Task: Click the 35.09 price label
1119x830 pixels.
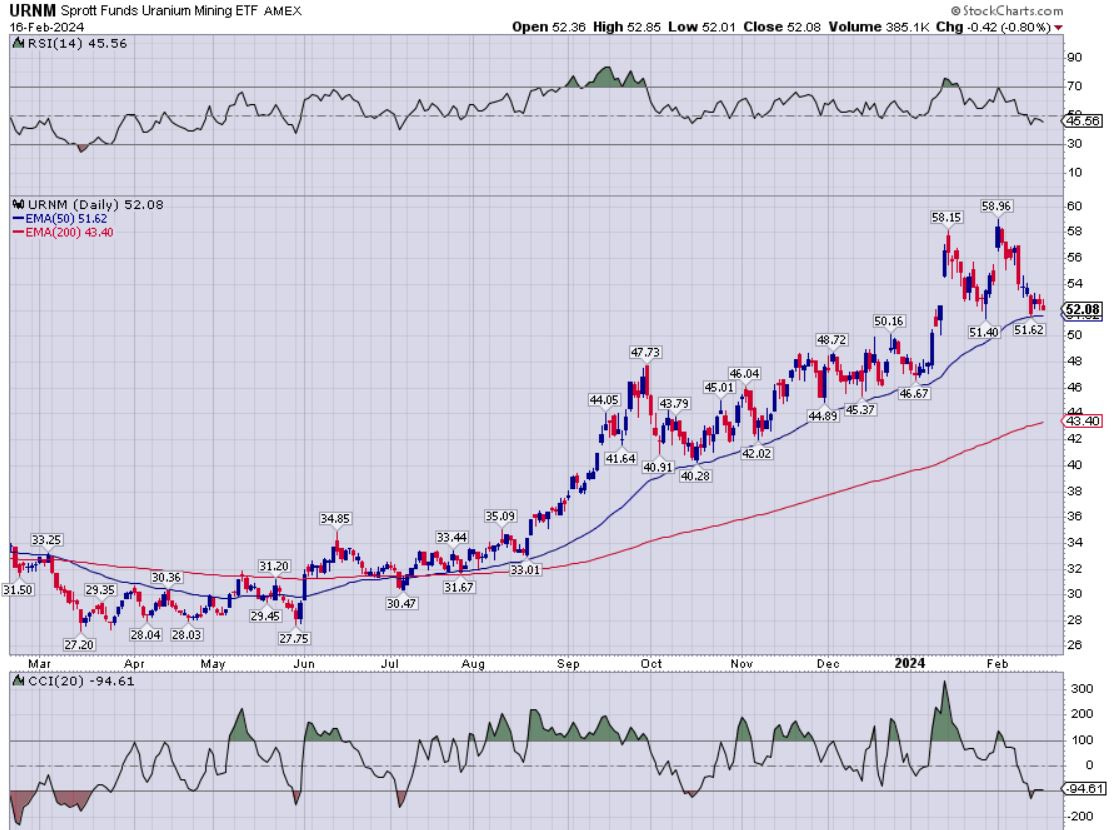Action: point(500,516)
